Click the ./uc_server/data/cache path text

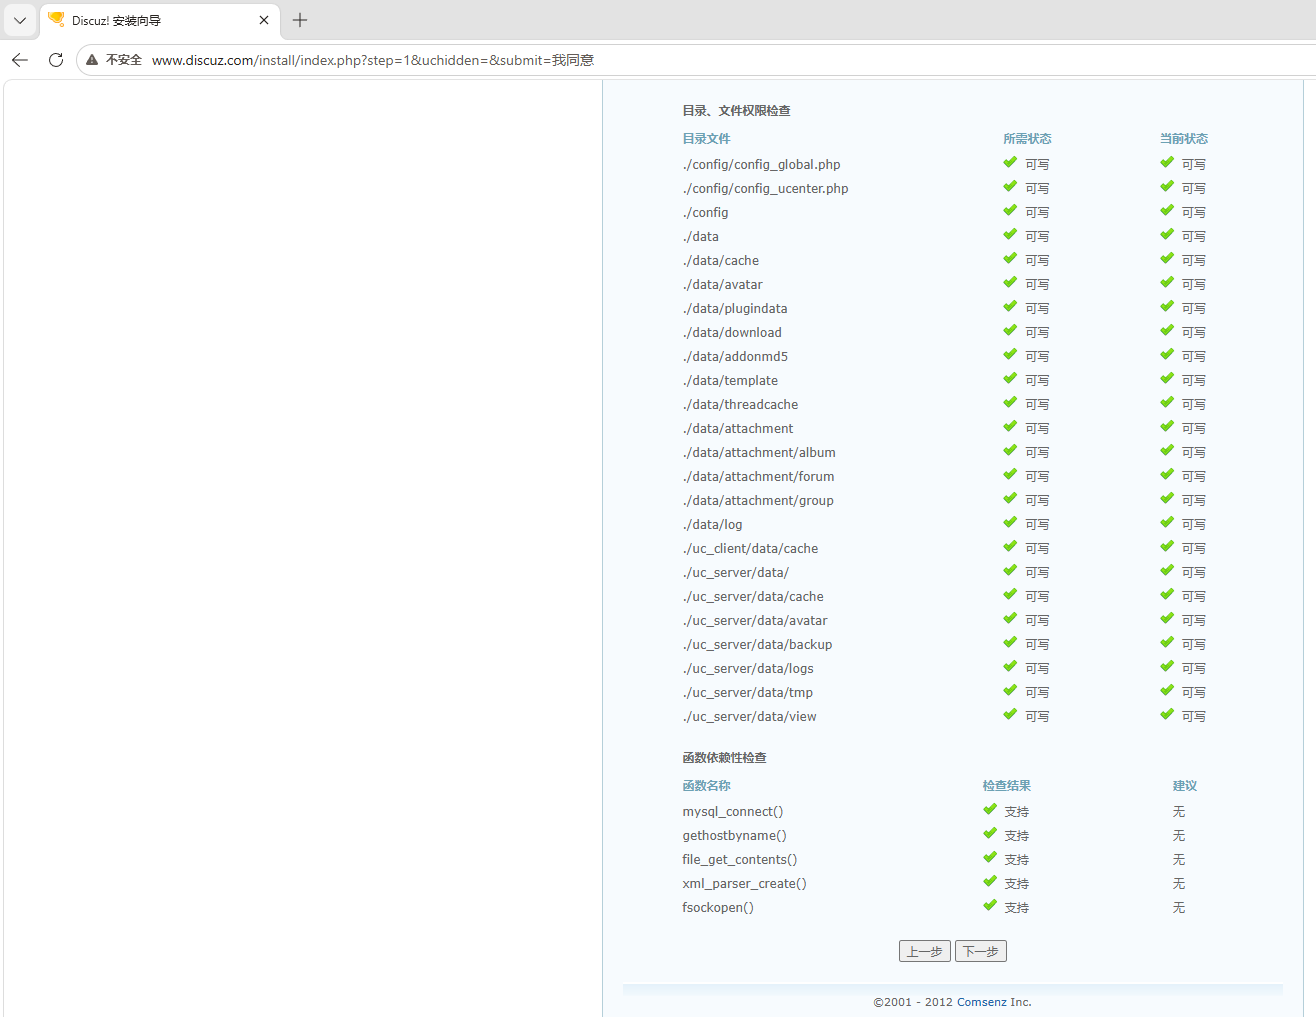click(x=753, y=597)
